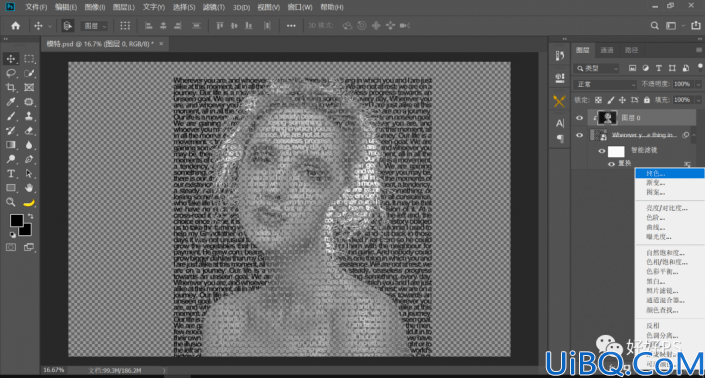This screenshot has width=705, height=378.
Task: Switch to the 通道 channels tab
Action: coord(607,50)
